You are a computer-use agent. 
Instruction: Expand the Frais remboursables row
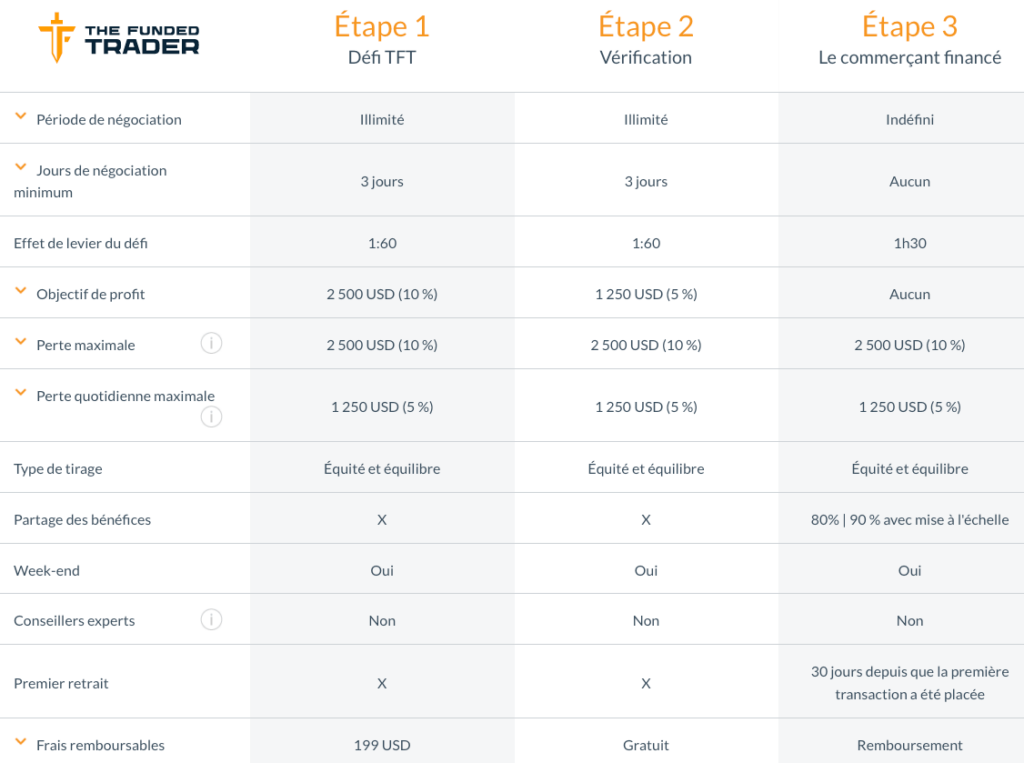[20, 740]
